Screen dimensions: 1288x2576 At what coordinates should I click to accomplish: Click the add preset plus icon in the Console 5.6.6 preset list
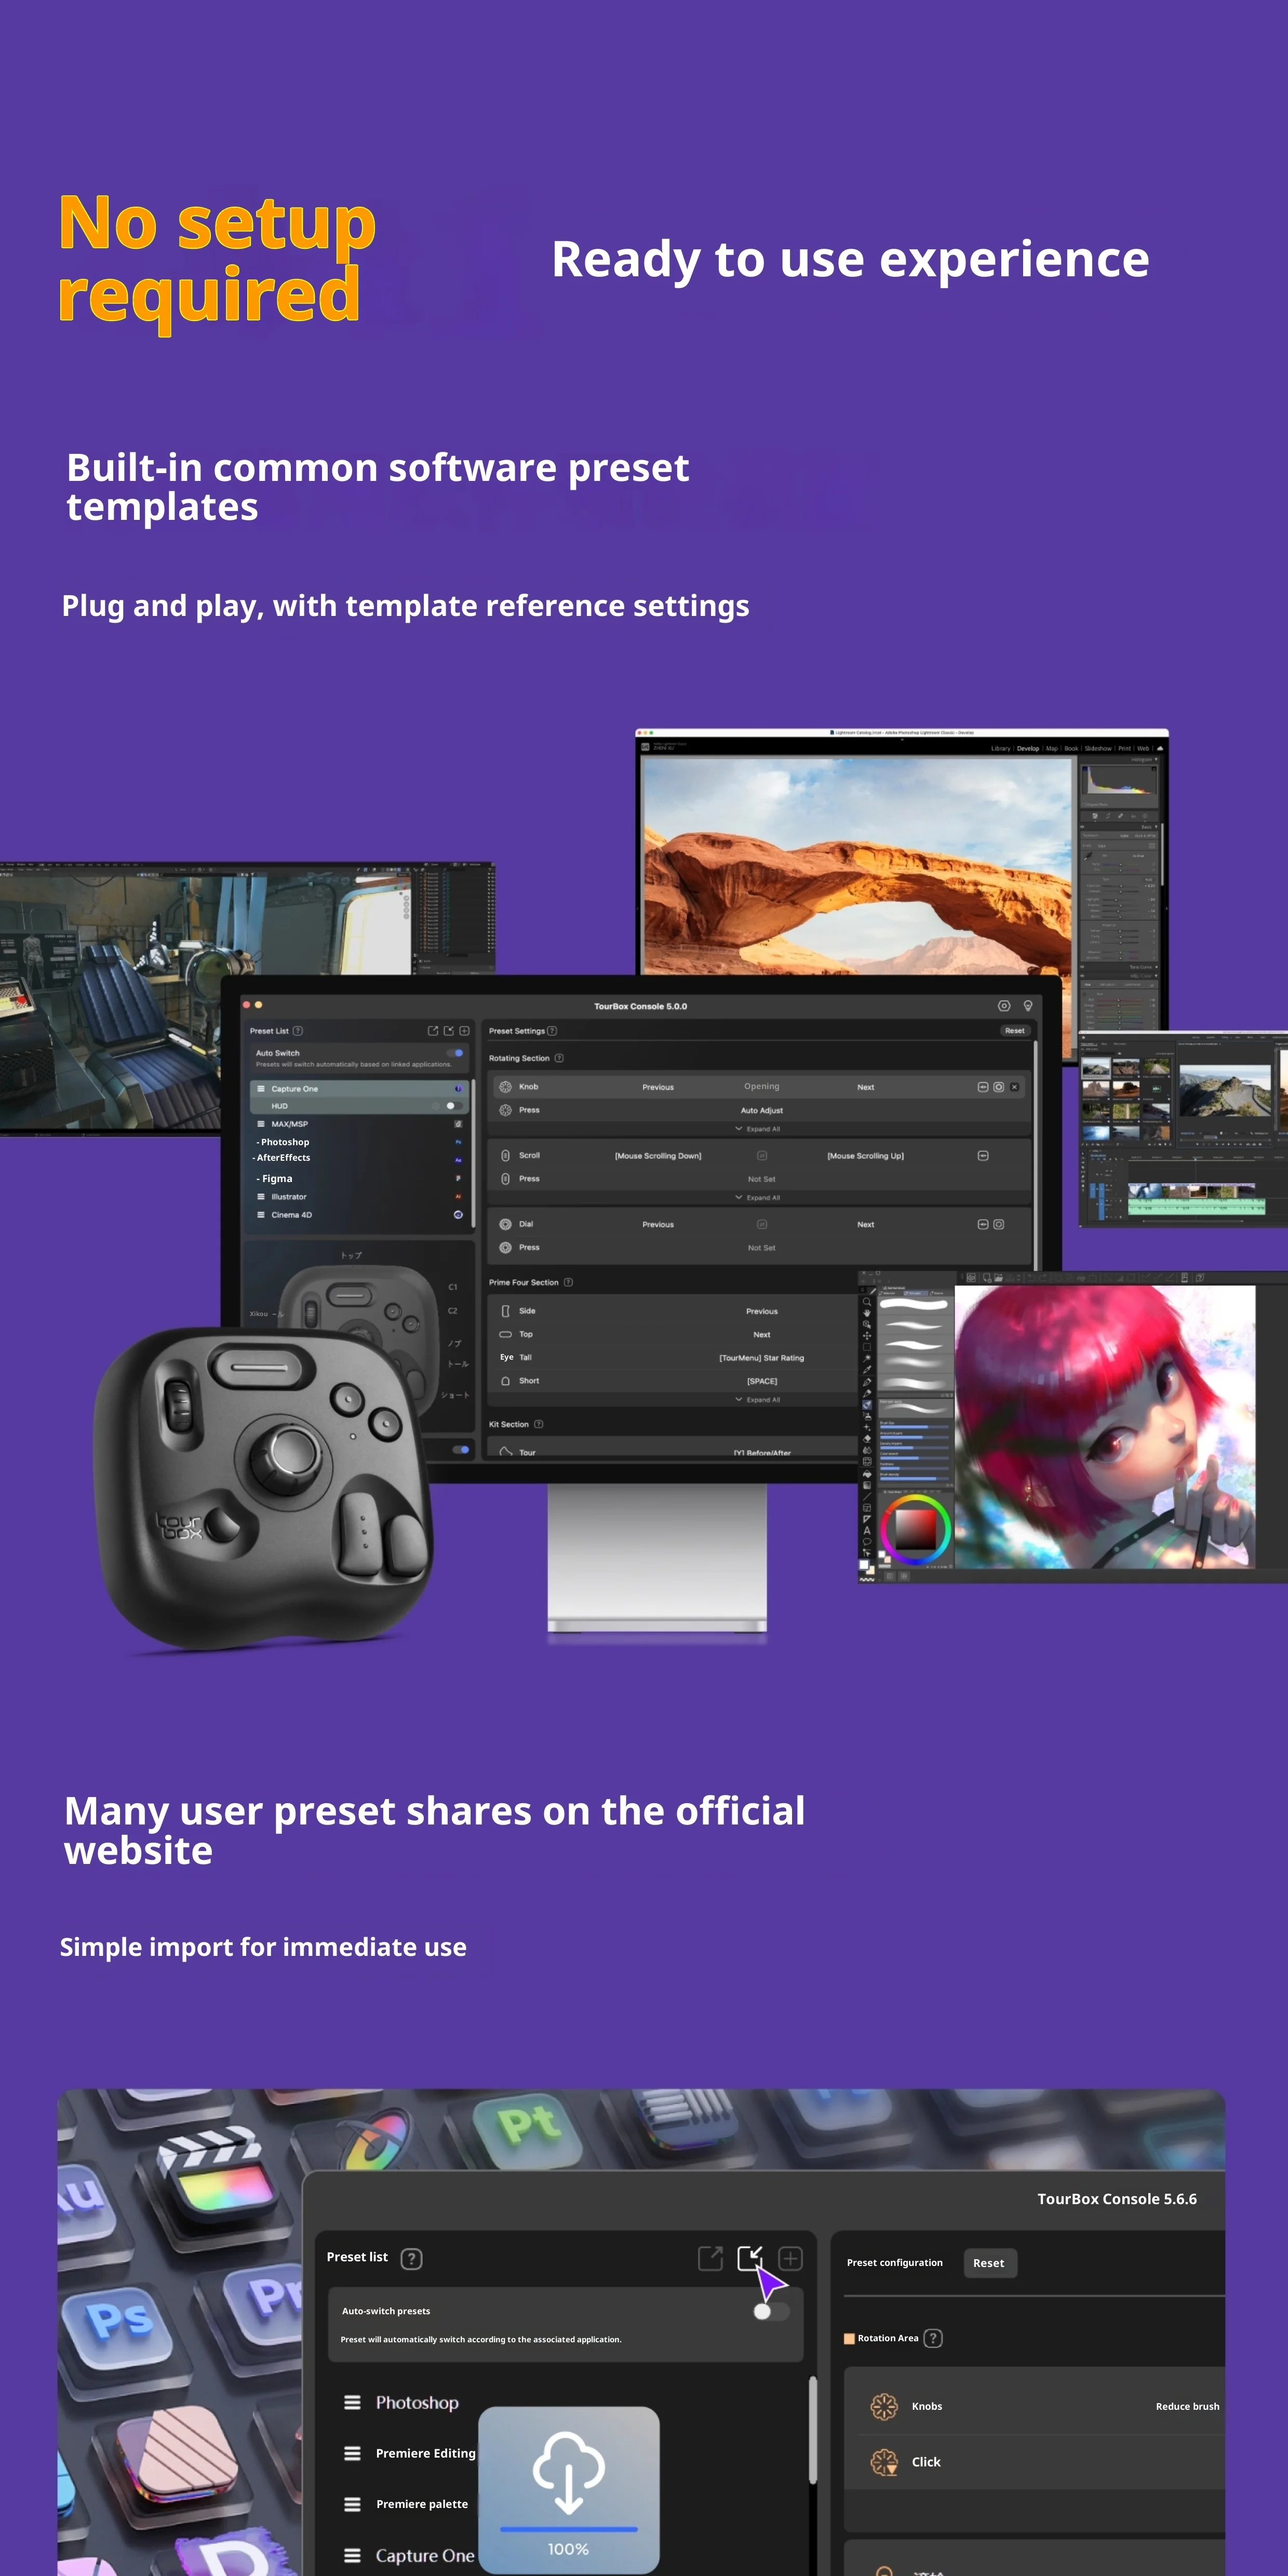pos(790,2258)
